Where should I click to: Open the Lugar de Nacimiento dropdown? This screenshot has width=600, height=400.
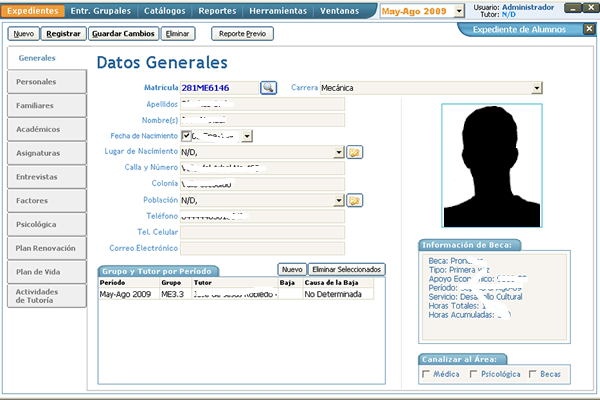[340, 152]
